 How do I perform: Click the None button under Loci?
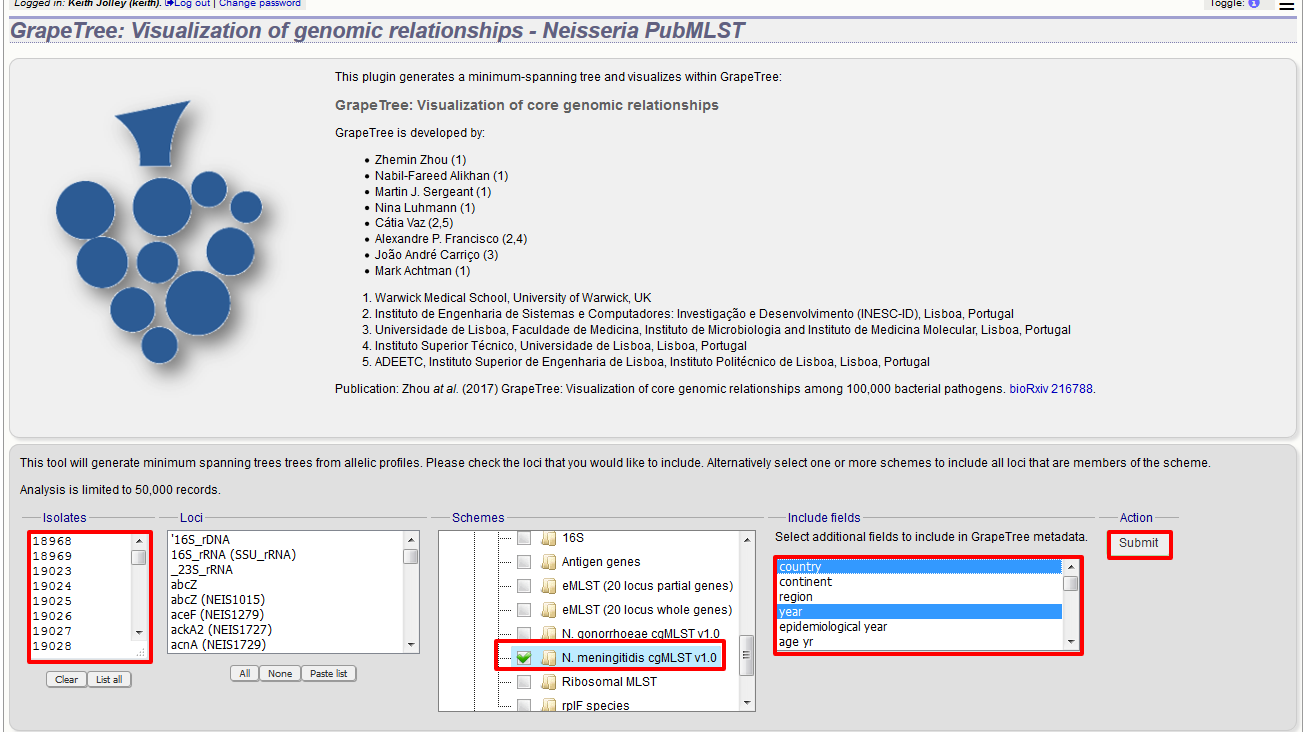pyautogui.click(x=280, y=673)
